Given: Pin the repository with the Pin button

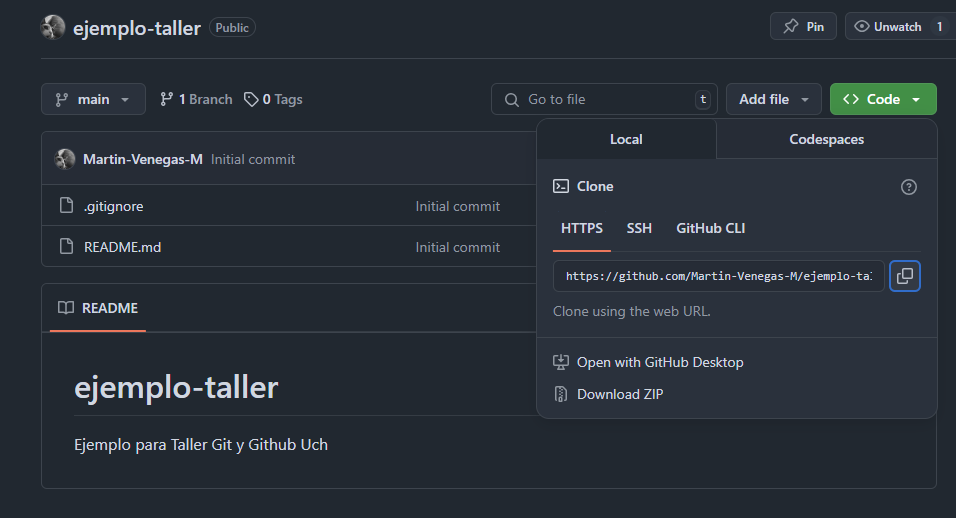Looking at the screenshot, I should tap(803, 27).
